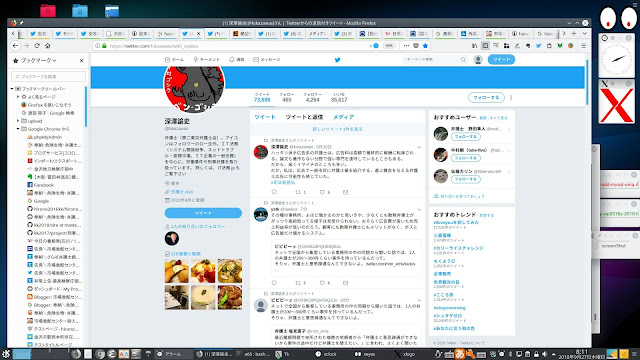The image size is (640, 360).
Task: Click the Twitter bird logo in header
Action: coord(338,60)
